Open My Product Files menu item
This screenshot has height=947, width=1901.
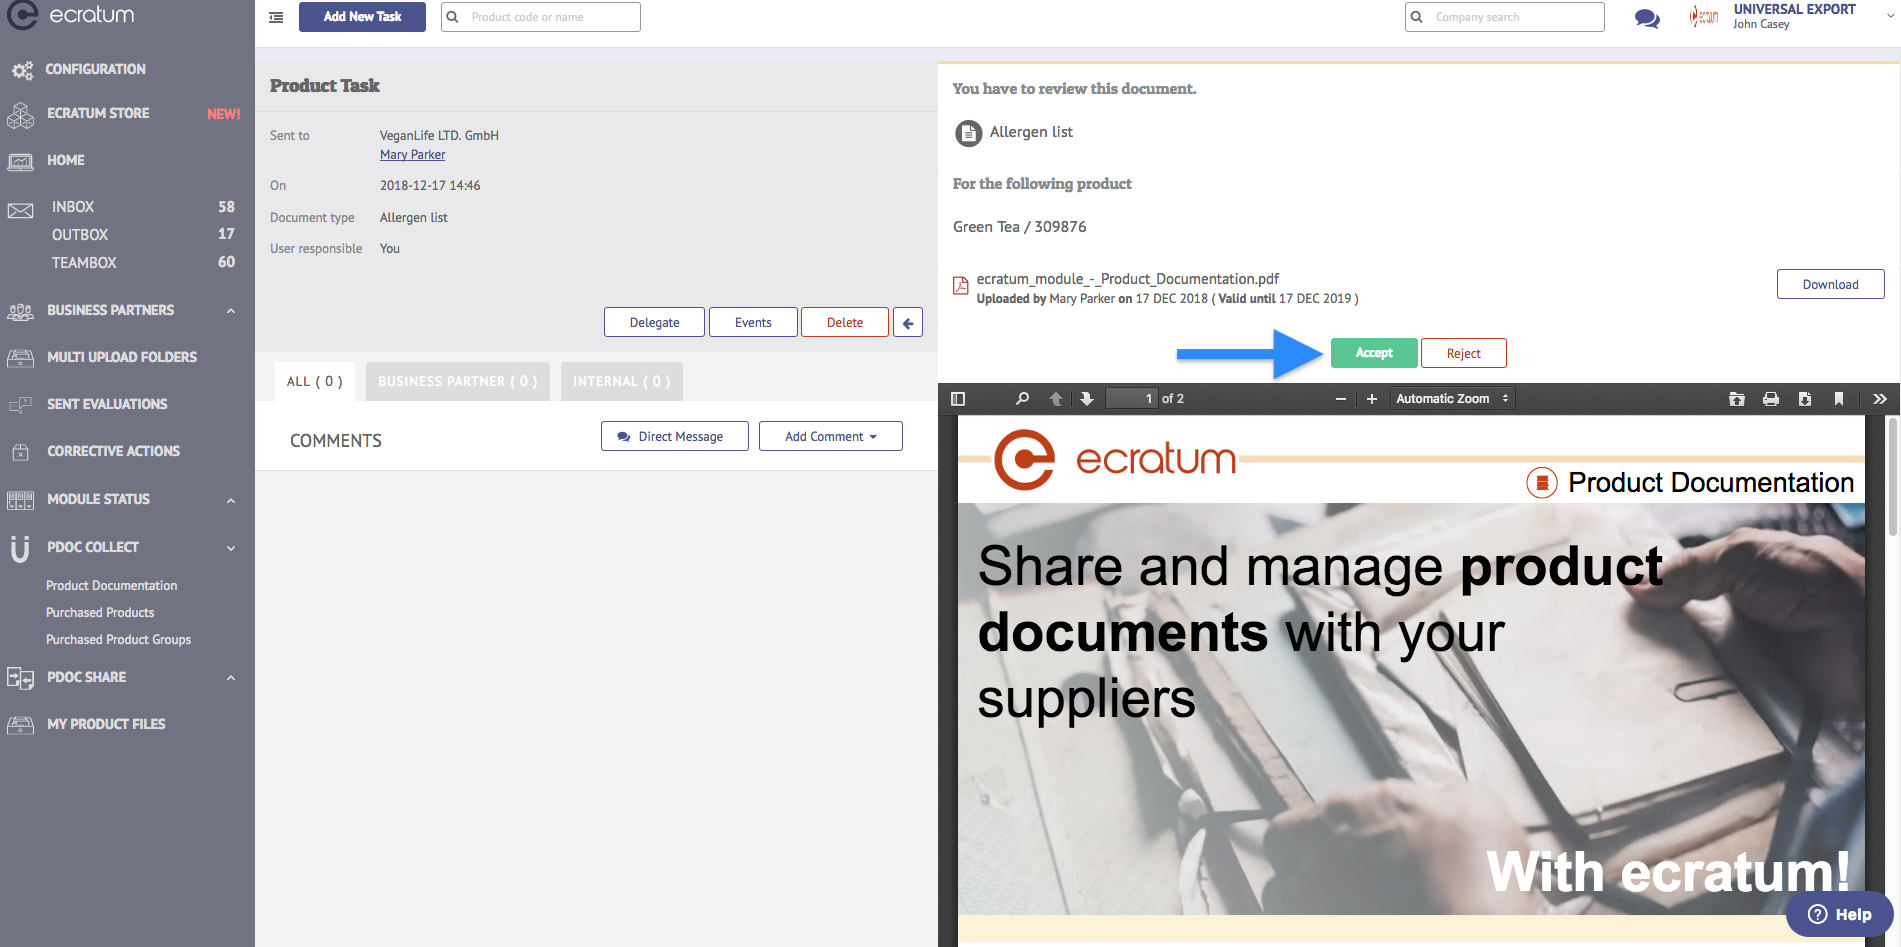[106, 725]
